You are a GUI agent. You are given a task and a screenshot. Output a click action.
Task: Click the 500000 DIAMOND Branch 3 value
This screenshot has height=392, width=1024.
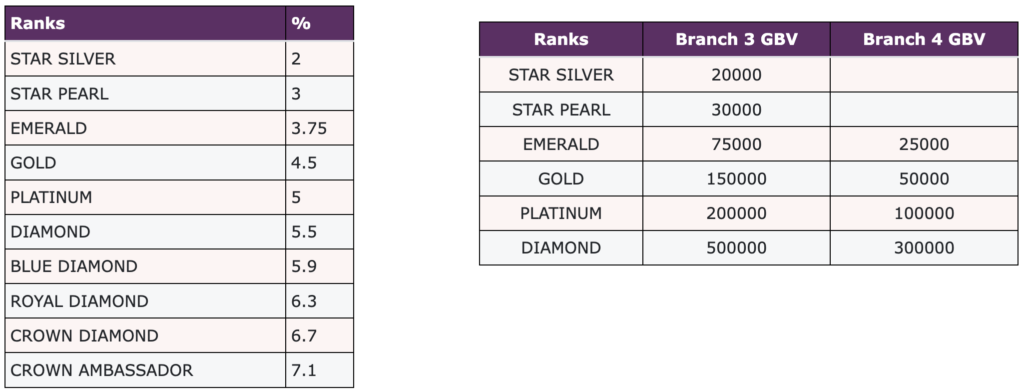point(736,248)
